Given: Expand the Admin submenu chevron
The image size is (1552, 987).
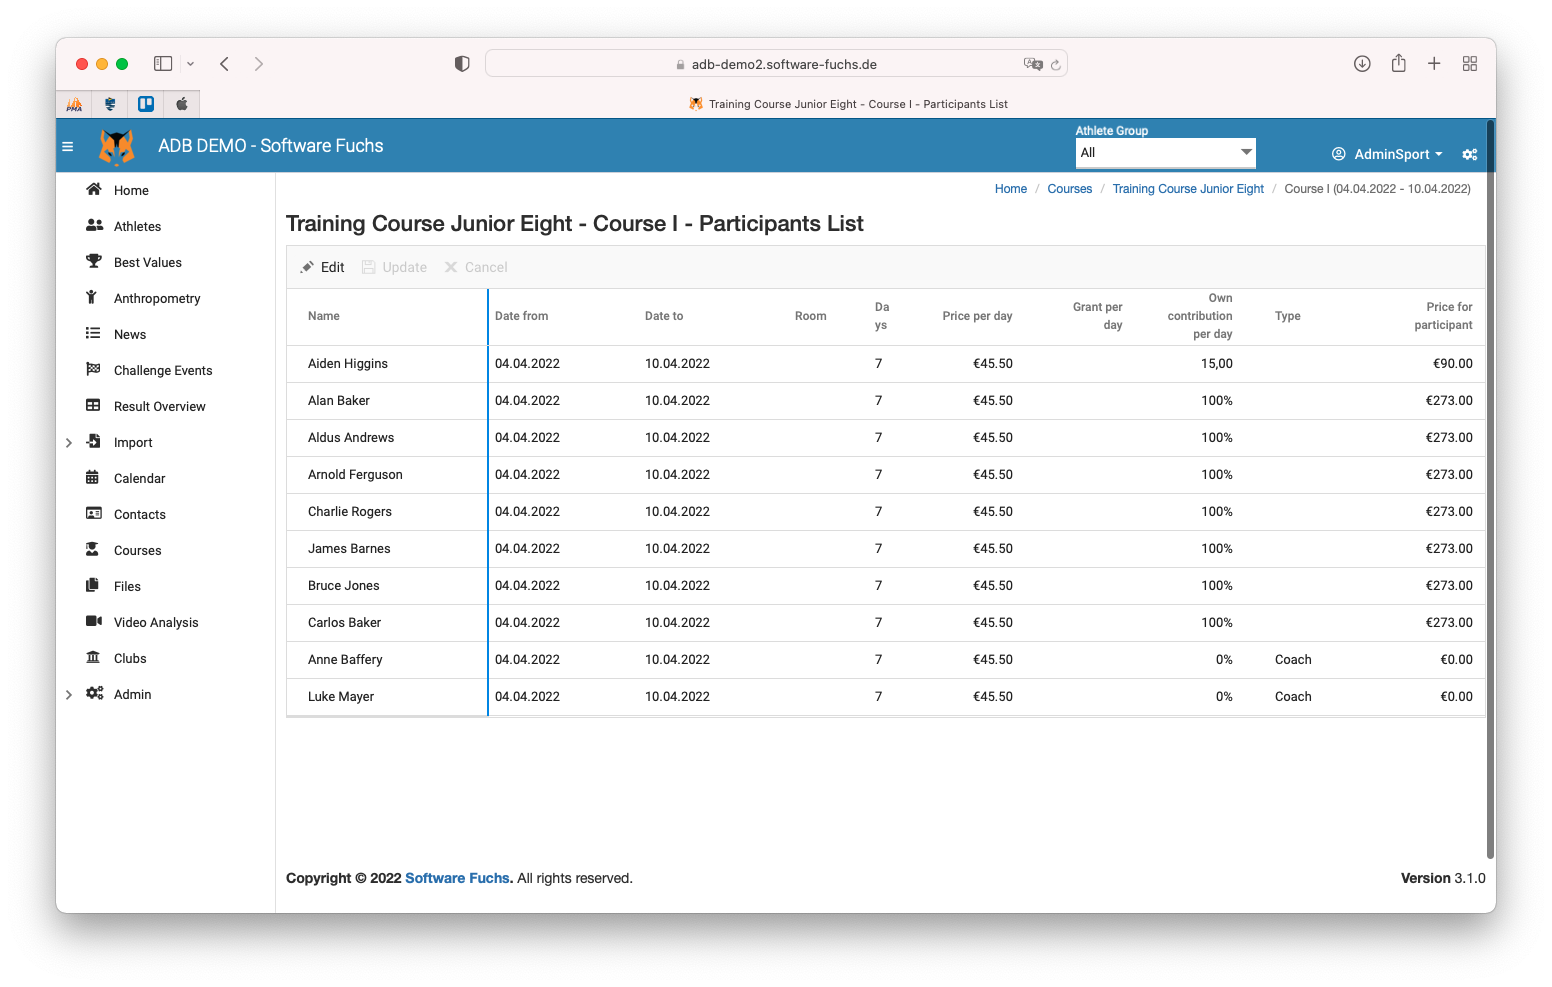Looking at the screenshot, I should point(69,695).
